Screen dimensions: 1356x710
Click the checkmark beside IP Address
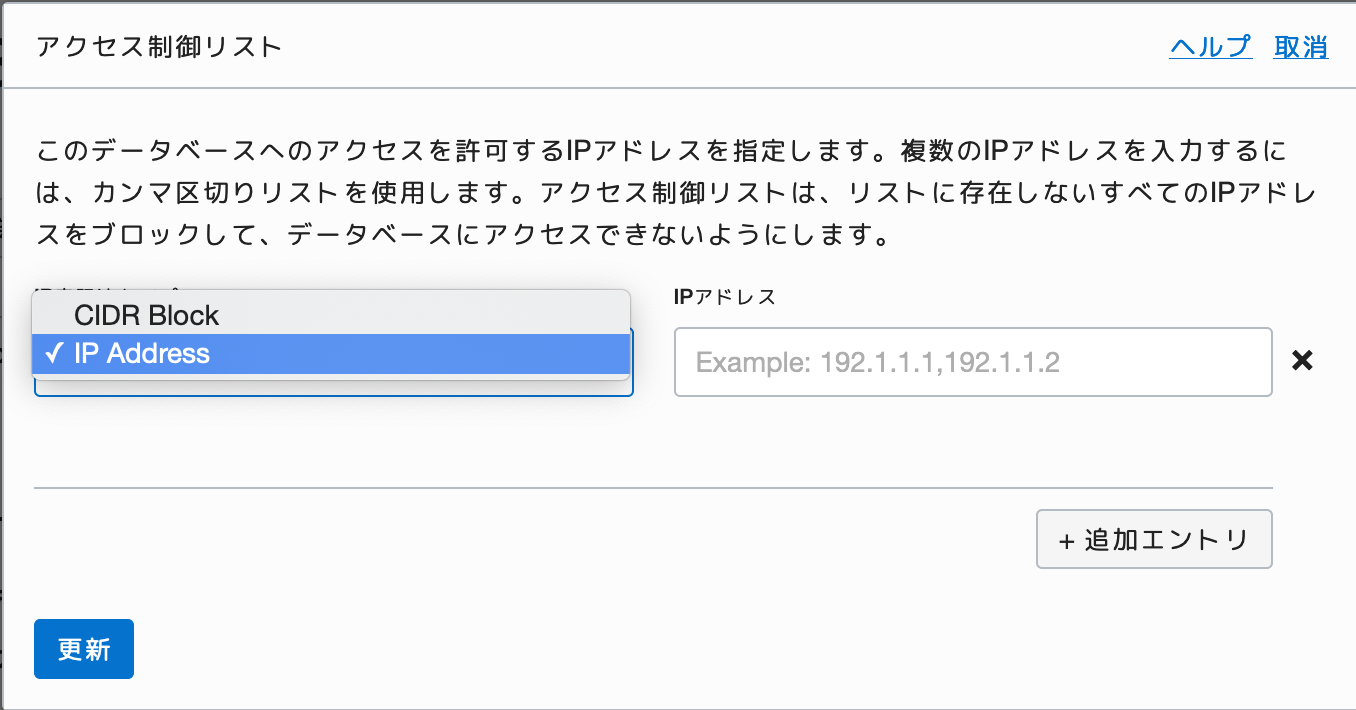(55, 353)
